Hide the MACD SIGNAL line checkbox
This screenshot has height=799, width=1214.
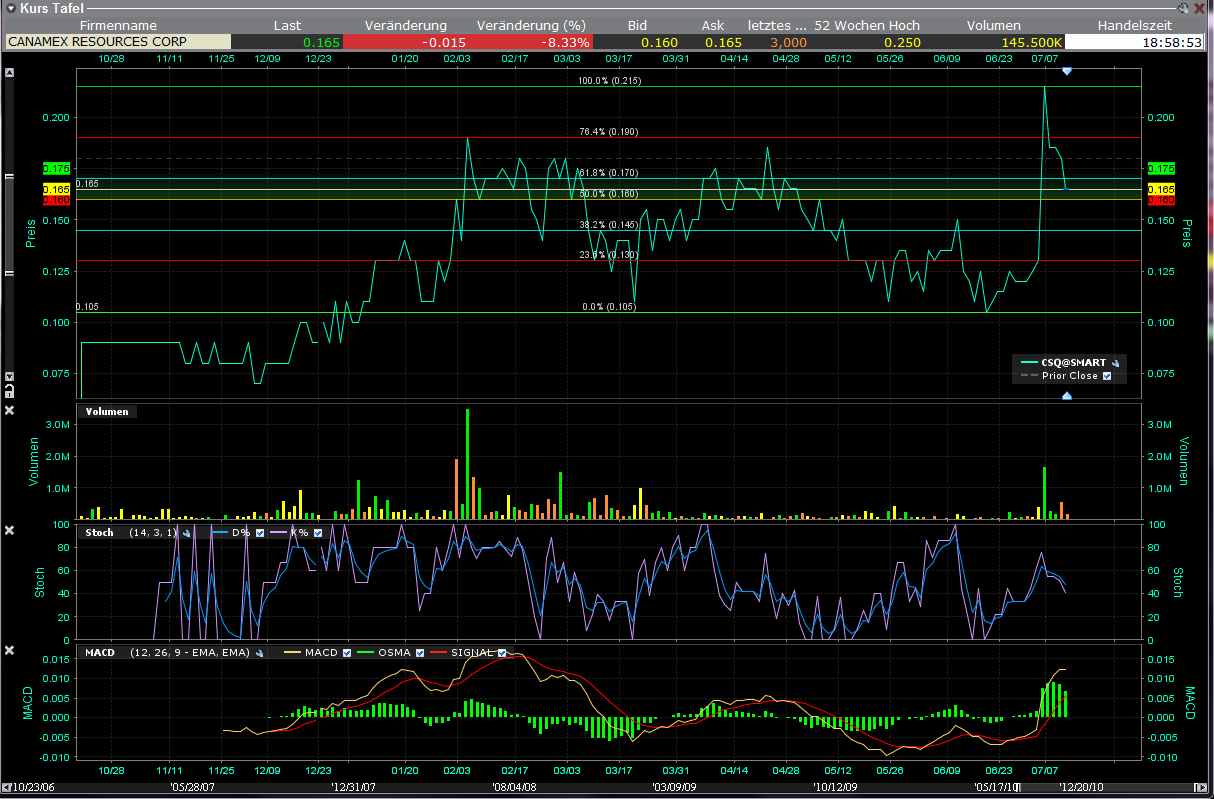503,653
